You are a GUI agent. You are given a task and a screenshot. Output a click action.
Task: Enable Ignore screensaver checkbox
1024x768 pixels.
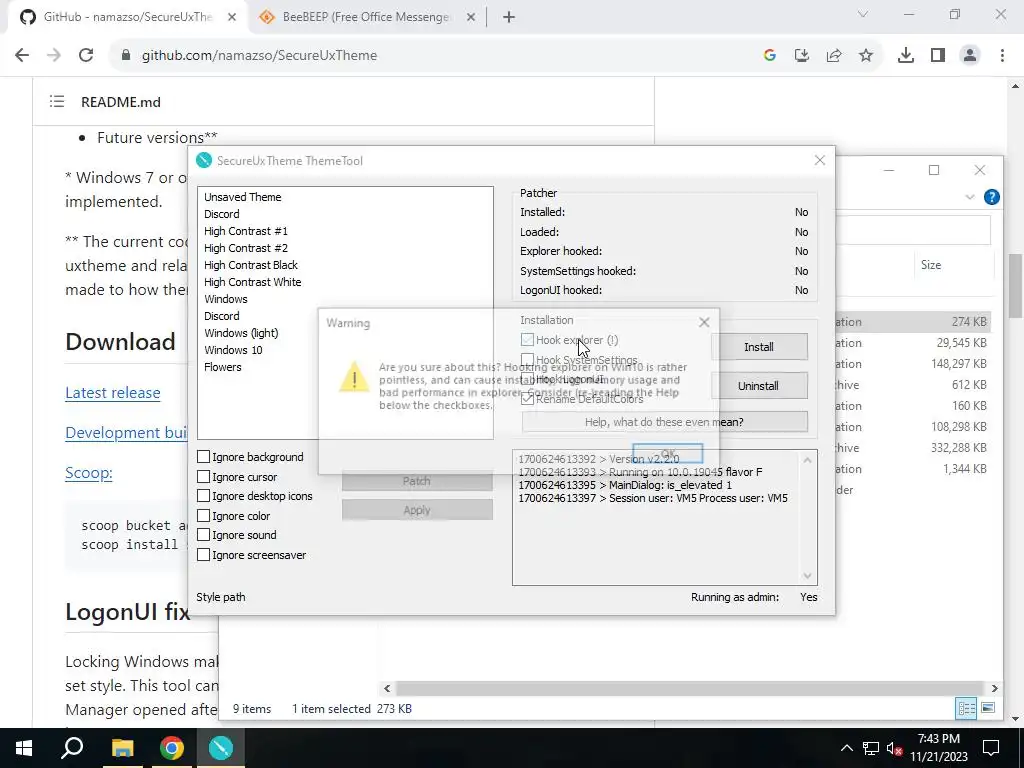(203, 554)
